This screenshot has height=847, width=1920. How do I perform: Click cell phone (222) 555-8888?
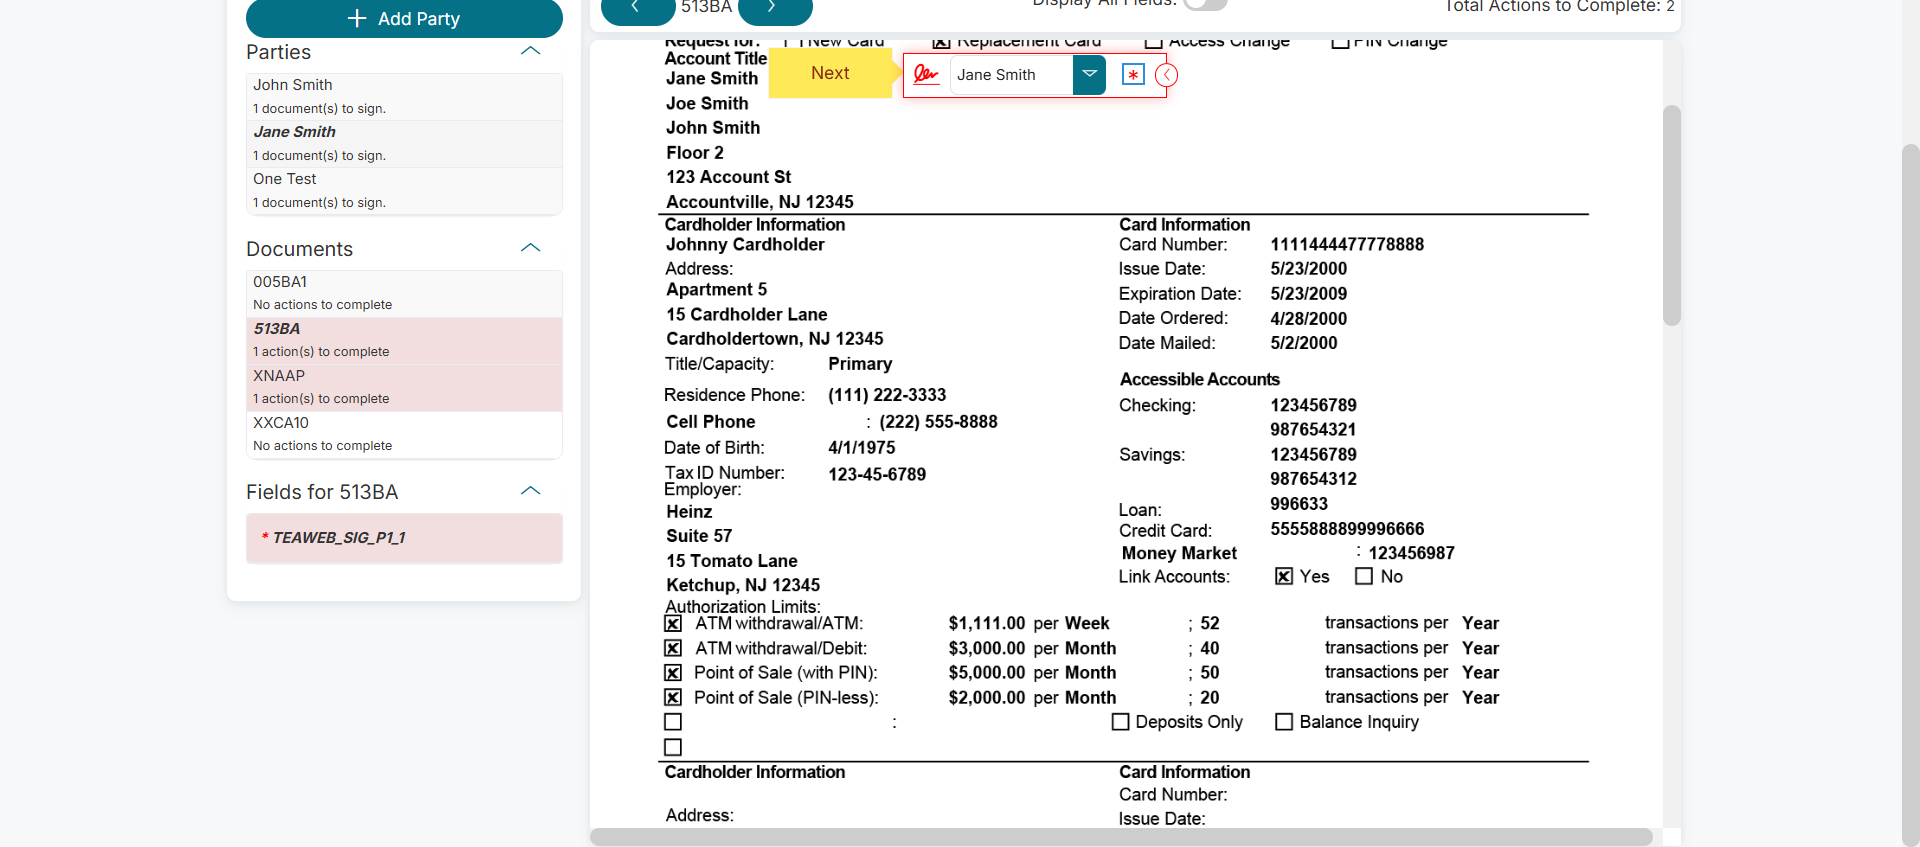938,422
